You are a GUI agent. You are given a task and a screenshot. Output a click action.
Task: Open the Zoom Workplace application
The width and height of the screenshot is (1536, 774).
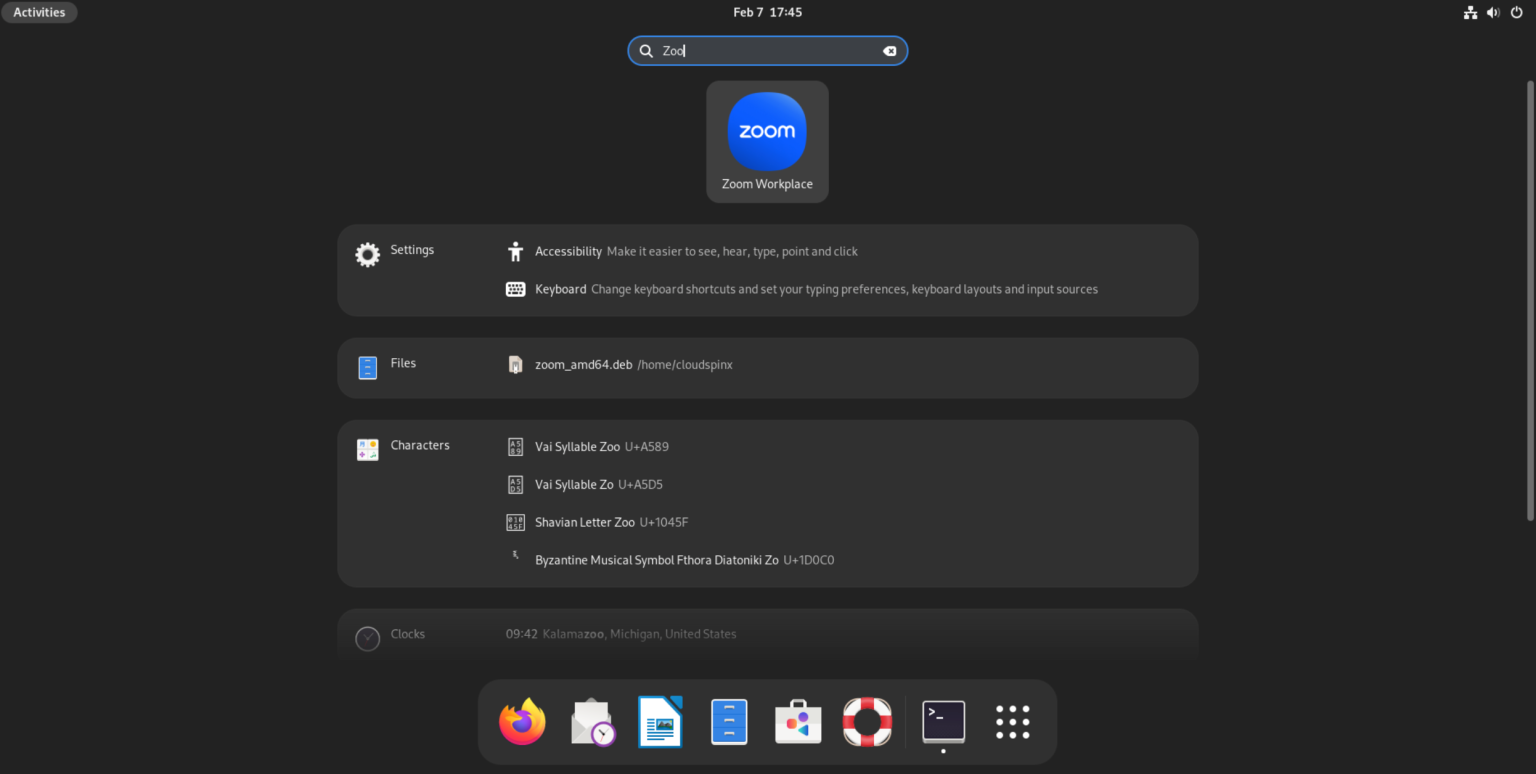pyautogui.click(x=767, y=140)
